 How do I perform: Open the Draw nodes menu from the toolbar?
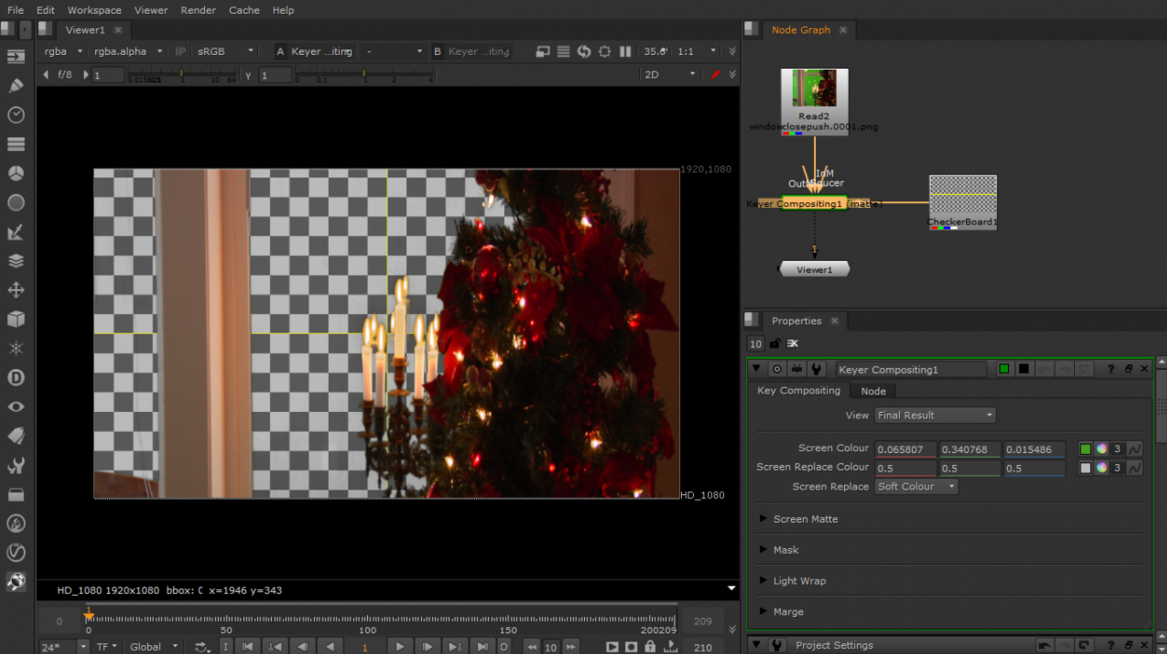(16, 85)
